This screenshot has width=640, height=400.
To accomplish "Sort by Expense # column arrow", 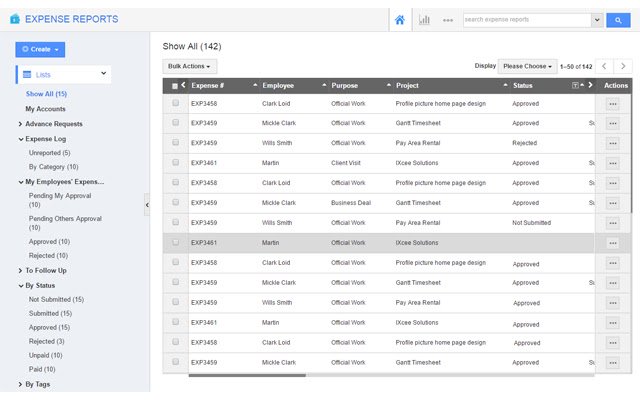I will [x=255, y=85].
